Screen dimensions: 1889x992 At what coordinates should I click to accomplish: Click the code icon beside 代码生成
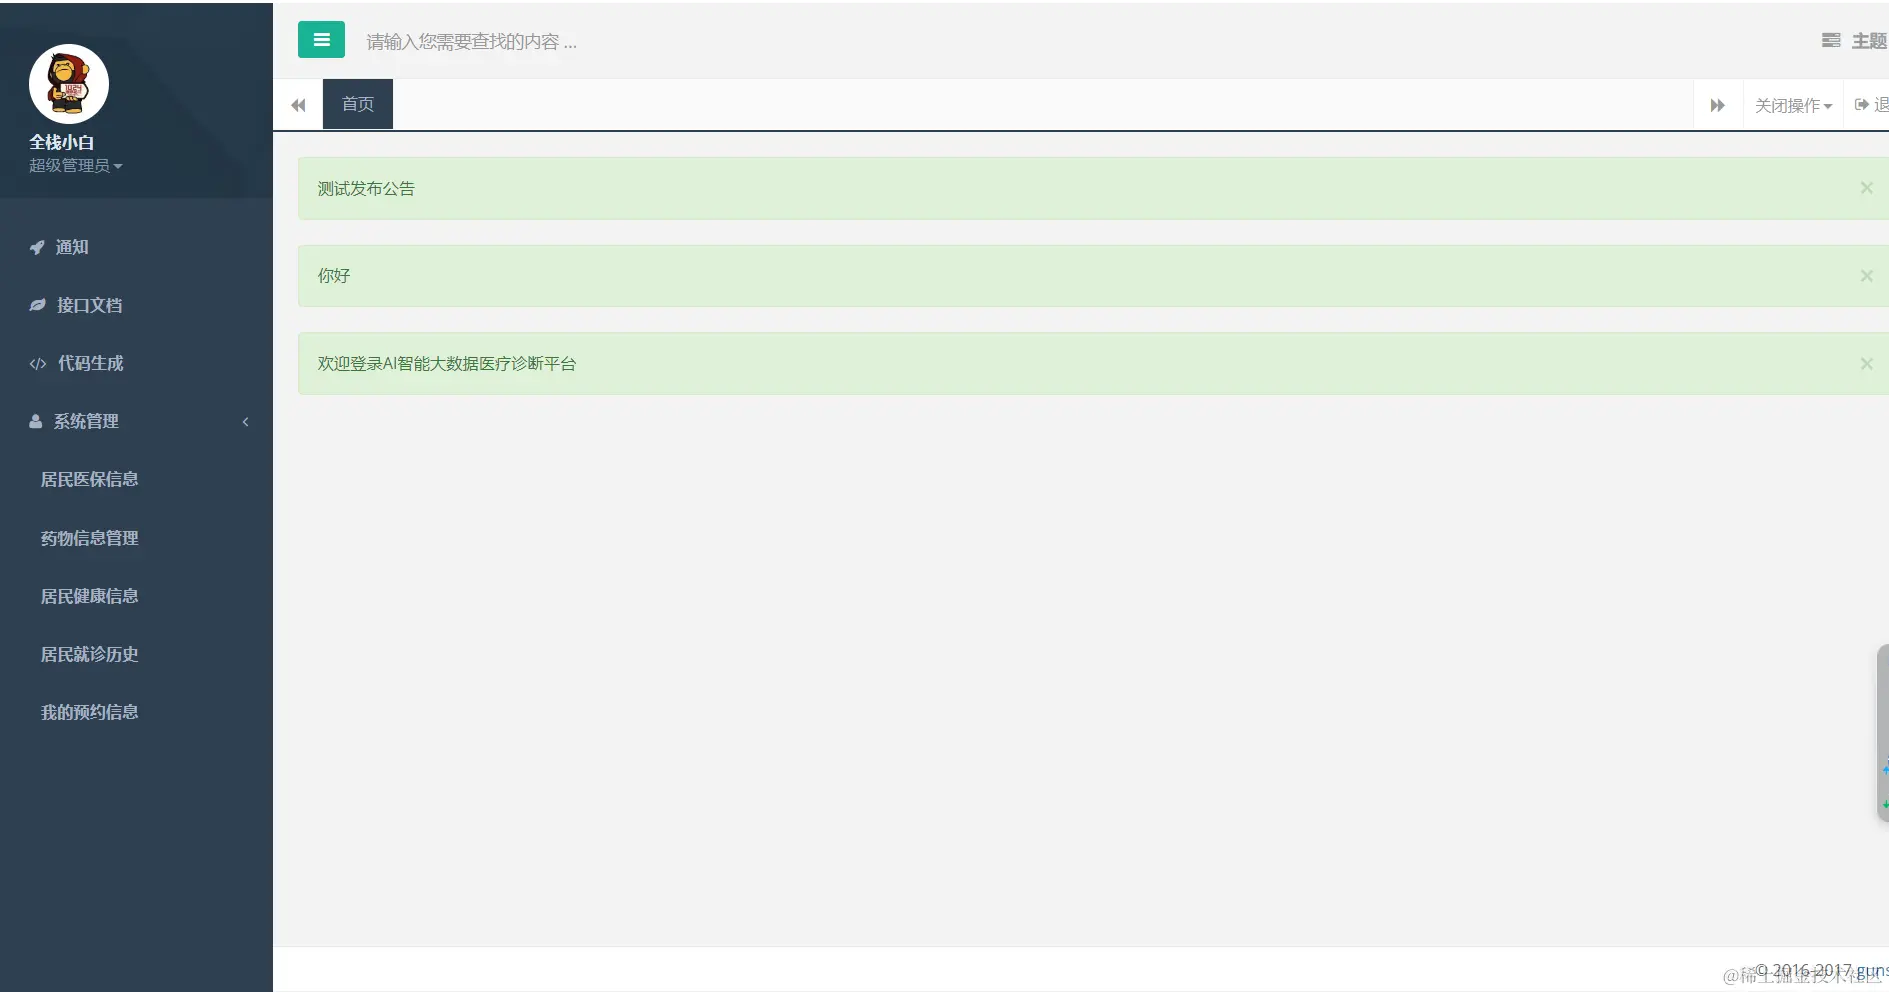38,363
